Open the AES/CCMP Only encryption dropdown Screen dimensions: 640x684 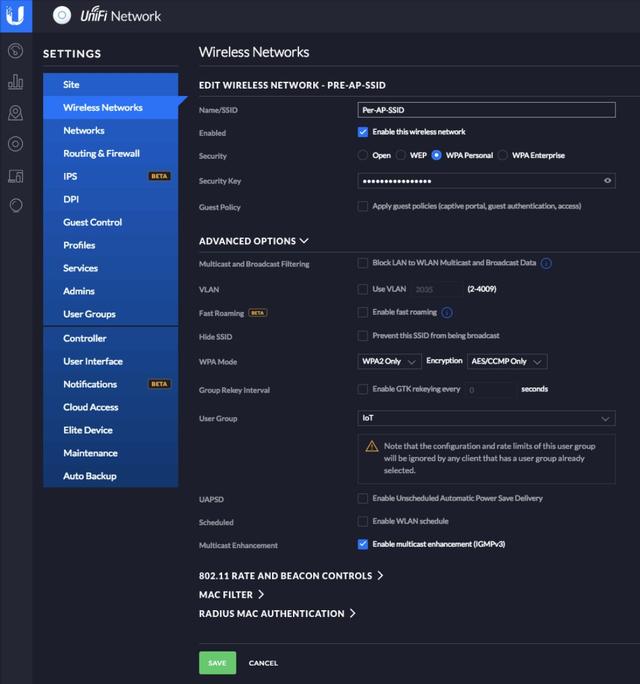(x=507, y=361)
